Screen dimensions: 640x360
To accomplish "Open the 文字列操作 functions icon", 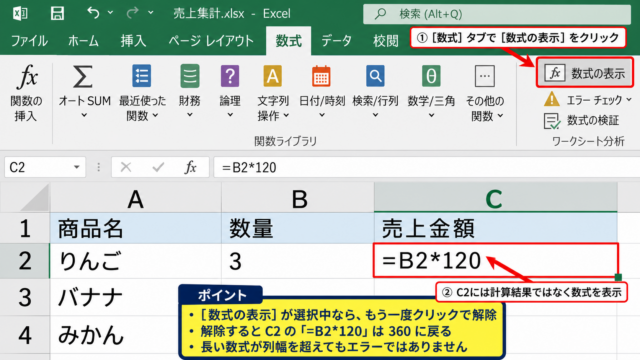I will pos(273,76).
